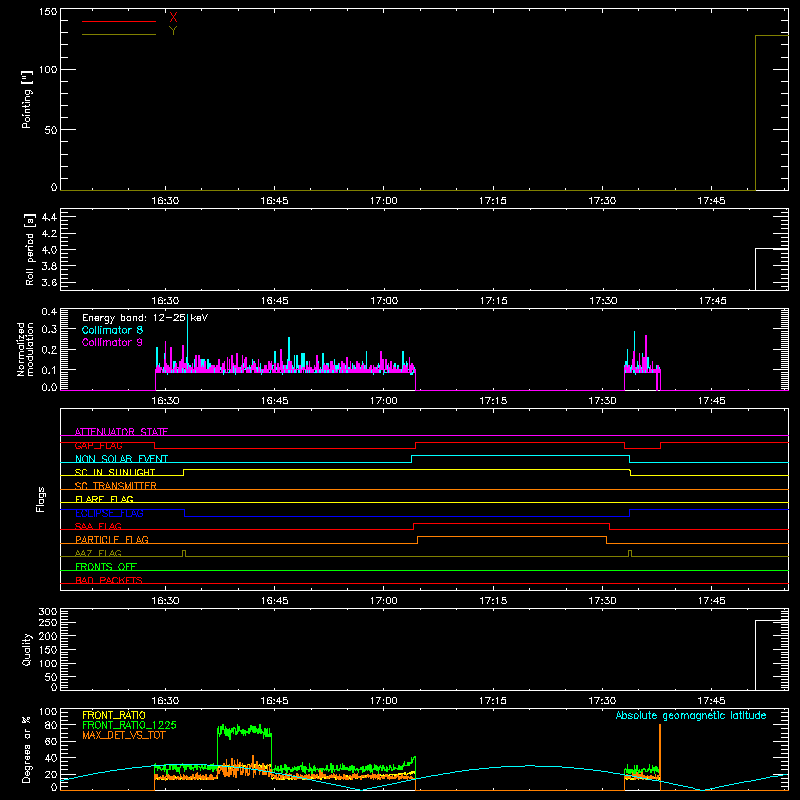Click the ATTENUATOR_STATE flag label

[x=121, y=432]
